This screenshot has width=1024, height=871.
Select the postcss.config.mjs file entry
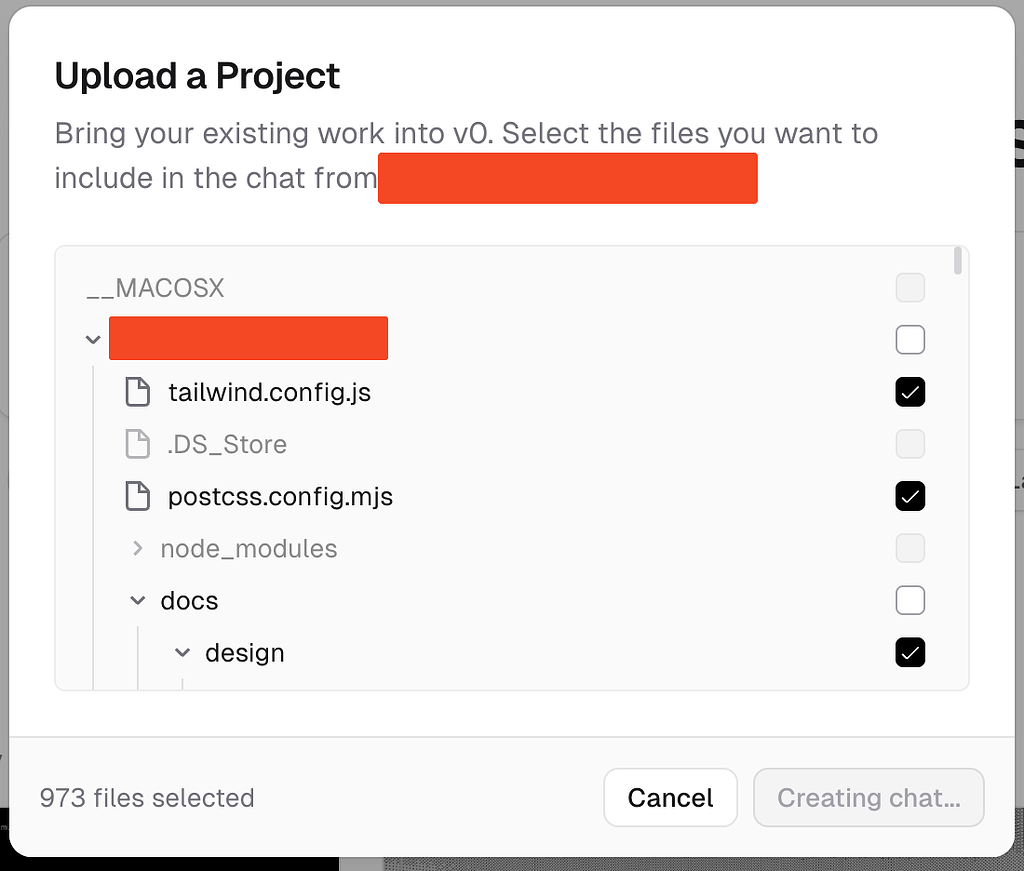click(281, 496)
